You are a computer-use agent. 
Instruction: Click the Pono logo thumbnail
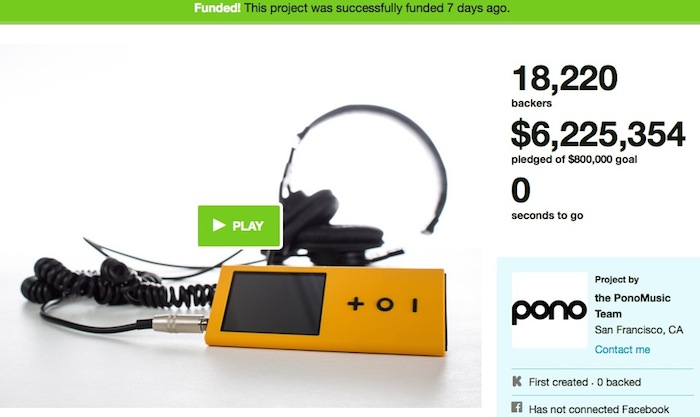point(550,310)
